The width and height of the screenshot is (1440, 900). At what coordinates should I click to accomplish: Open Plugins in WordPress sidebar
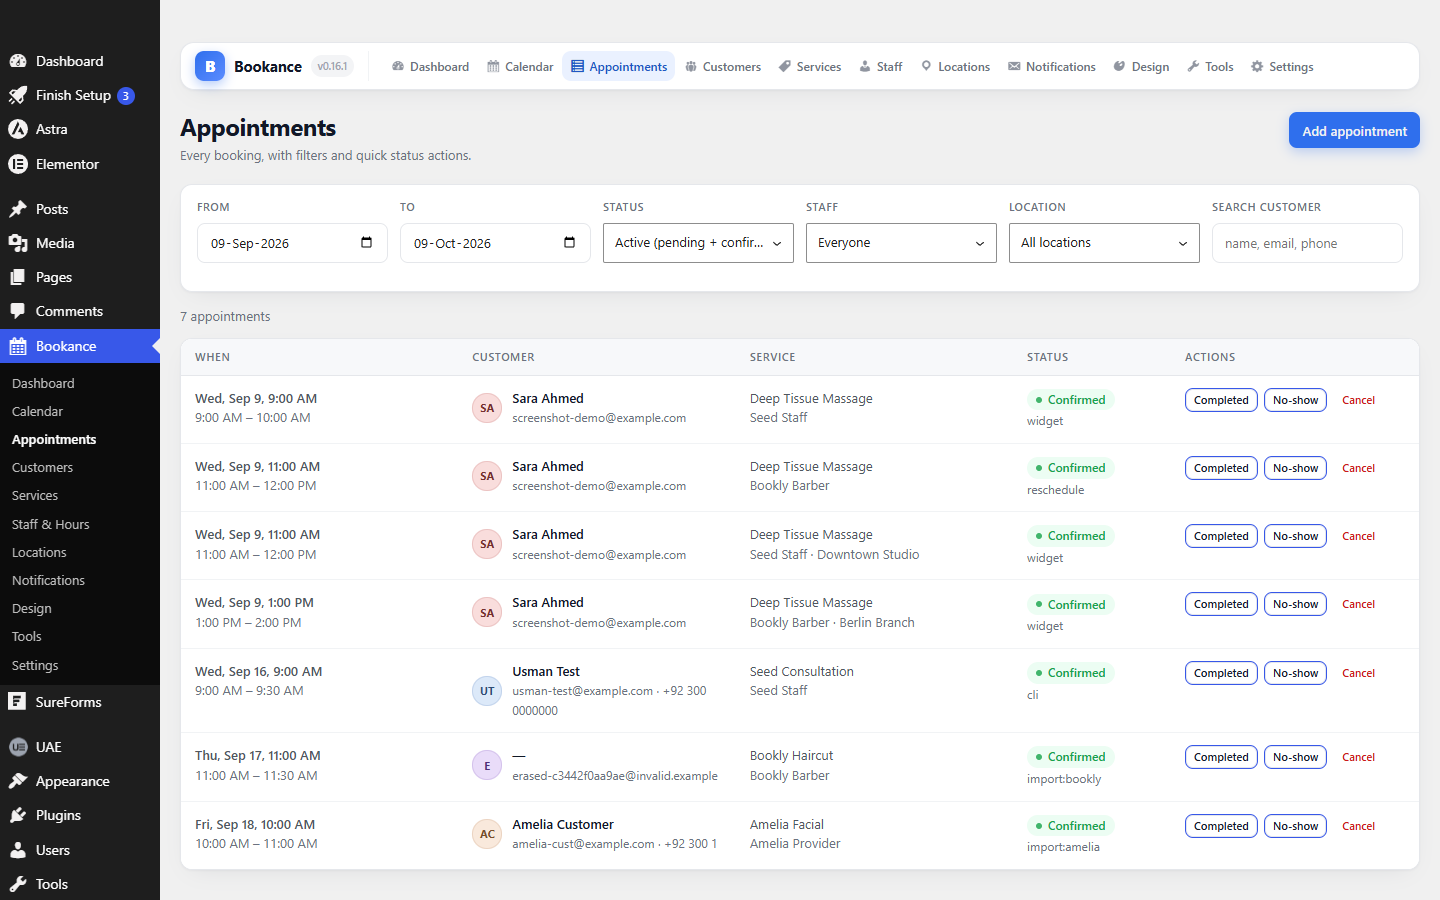[80, 815]
